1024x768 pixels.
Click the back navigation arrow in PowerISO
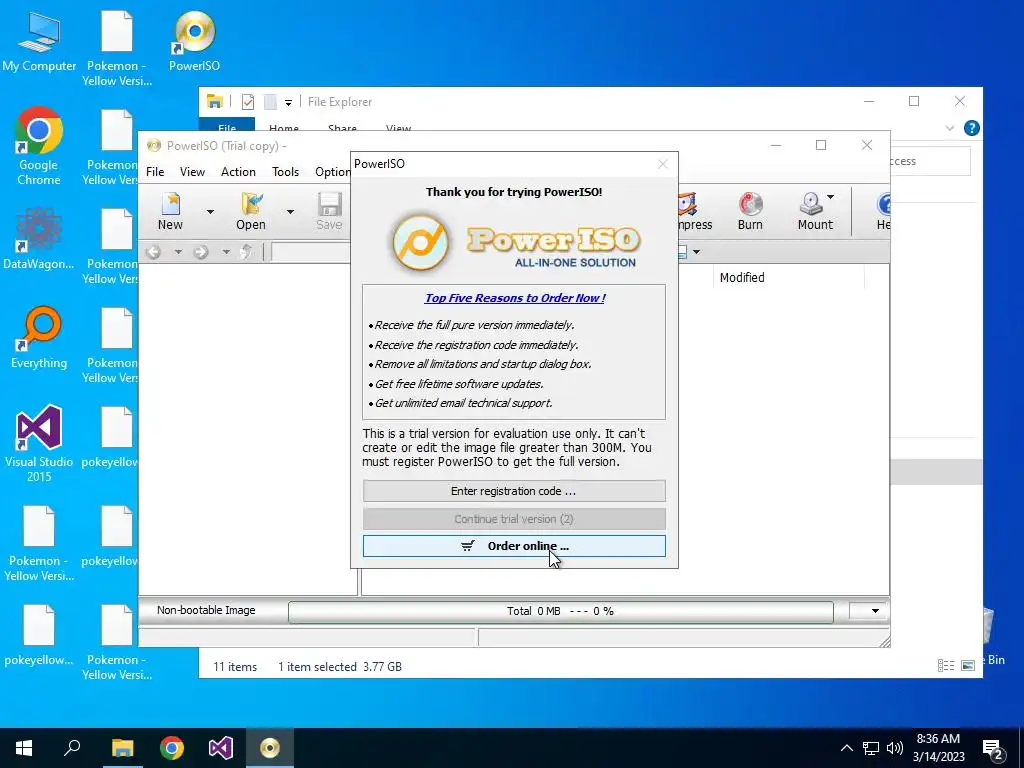point(153,251)
